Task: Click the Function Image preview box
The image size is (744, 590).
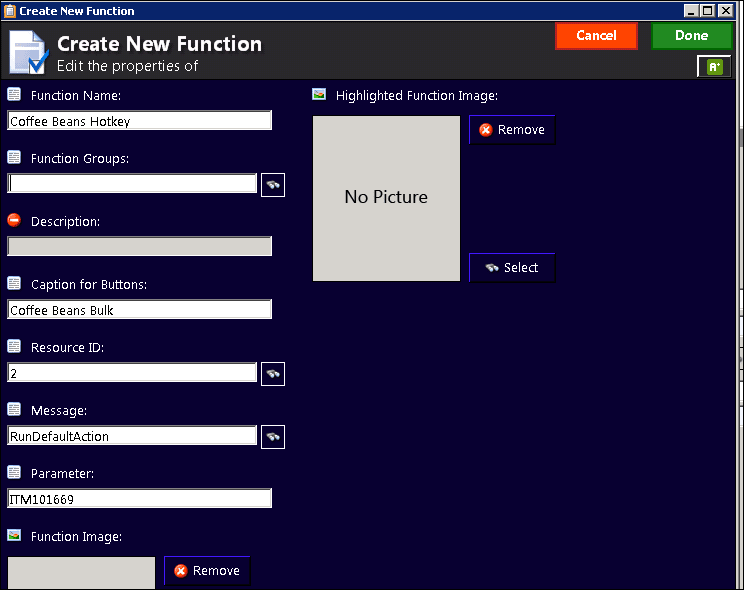Action: point(81,573)
